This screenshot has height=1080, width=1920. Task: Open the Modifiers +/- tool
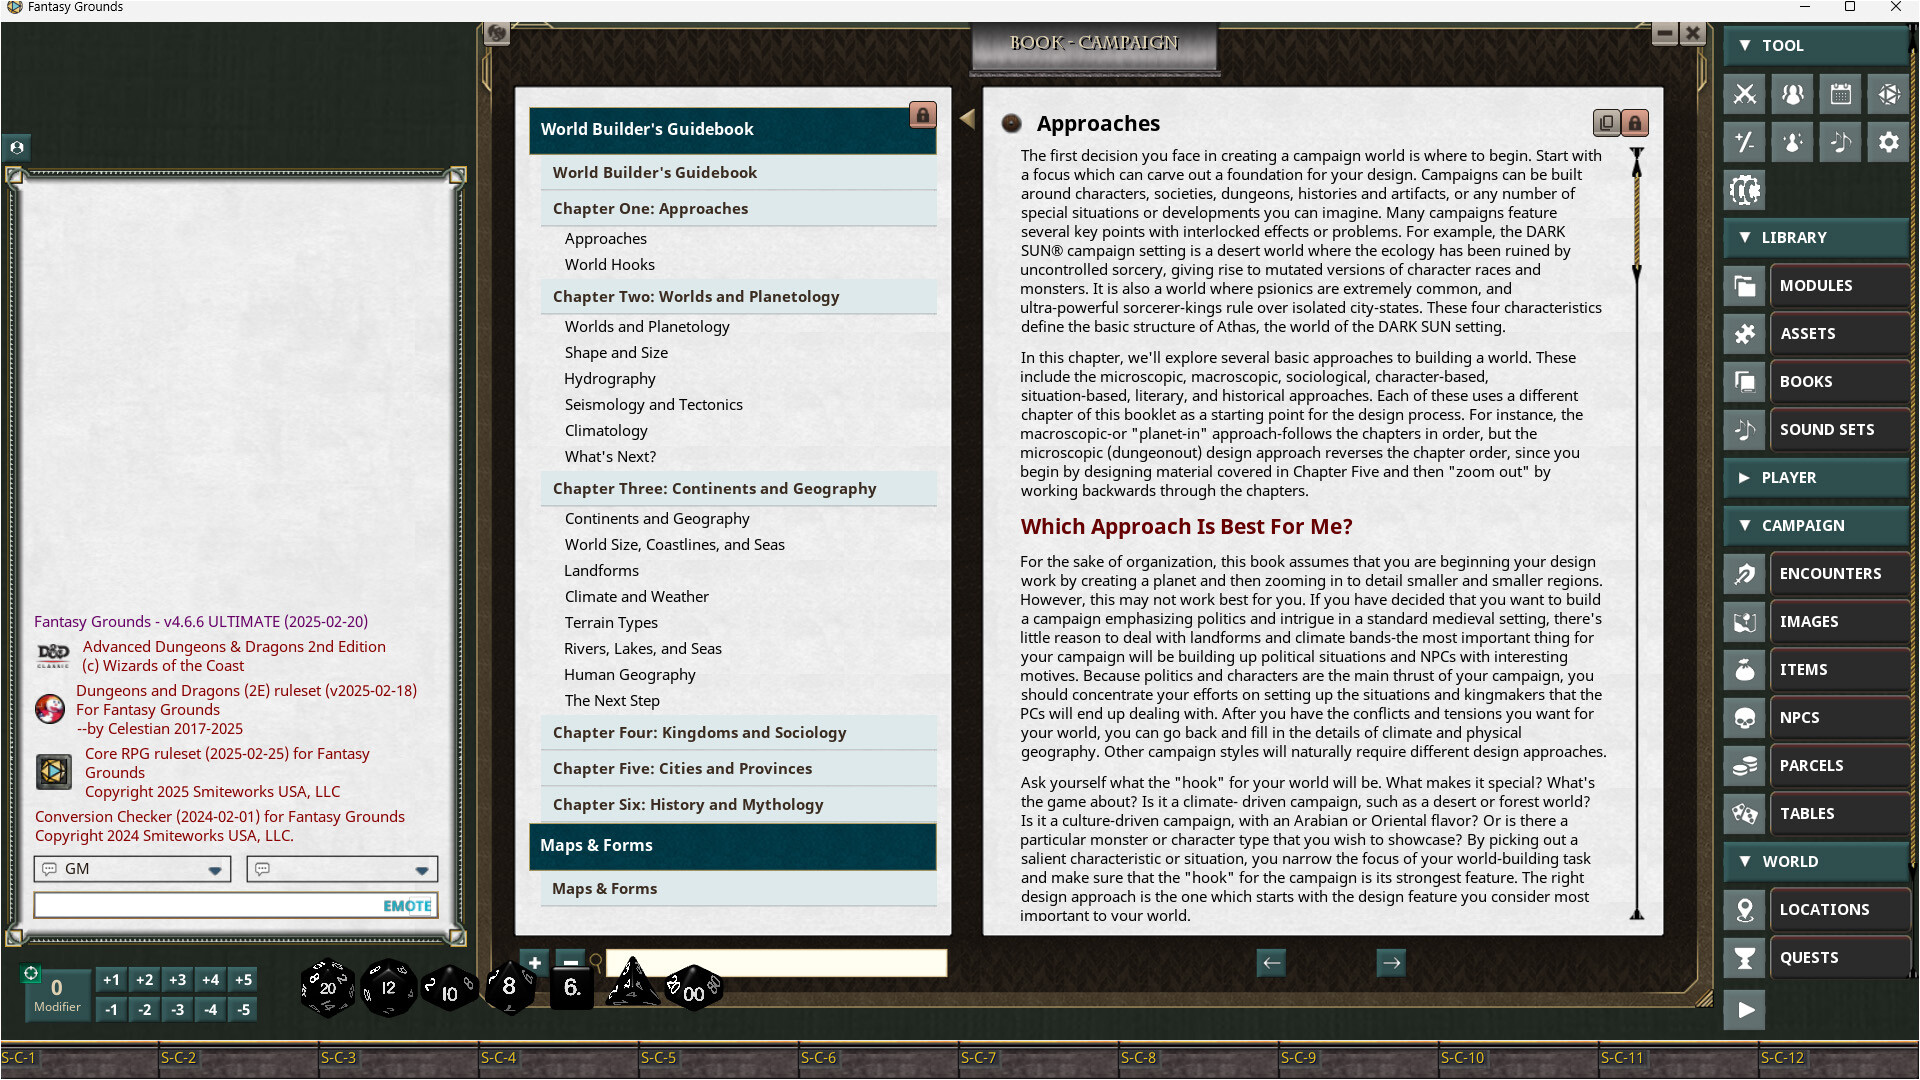(1744, 142)
